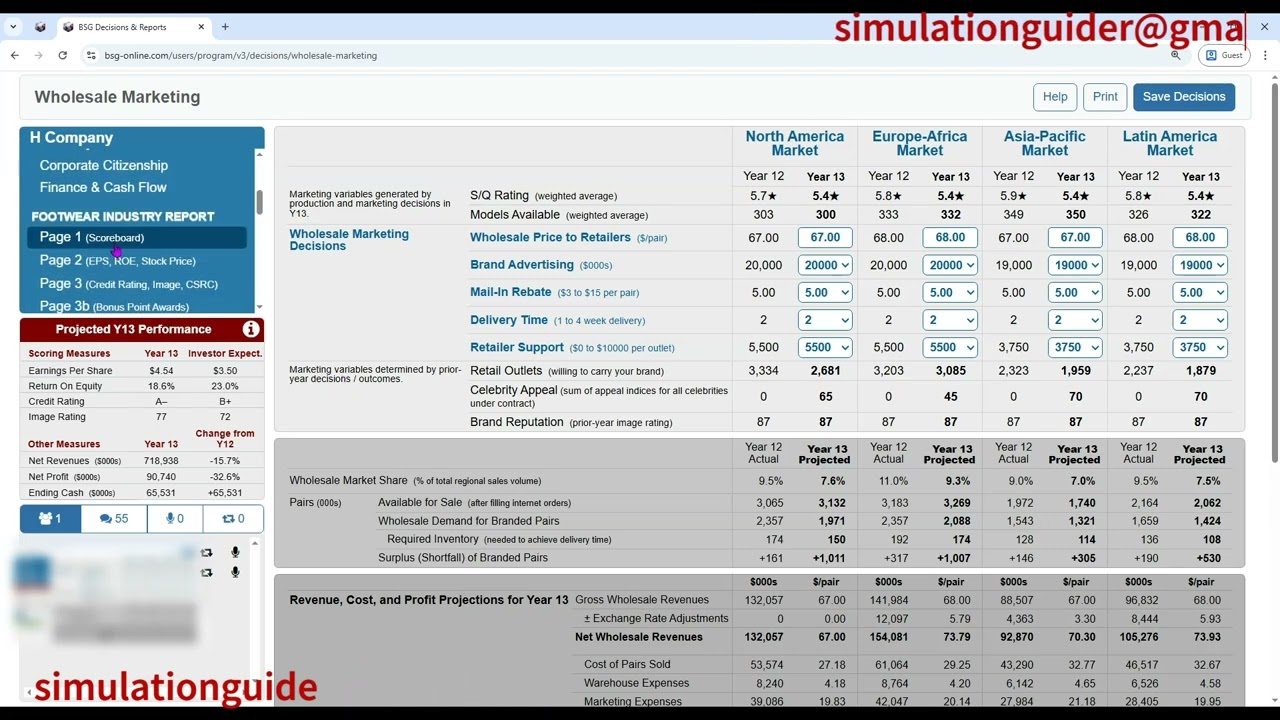
Task: Click the Print button
Action: point(1105,96)
